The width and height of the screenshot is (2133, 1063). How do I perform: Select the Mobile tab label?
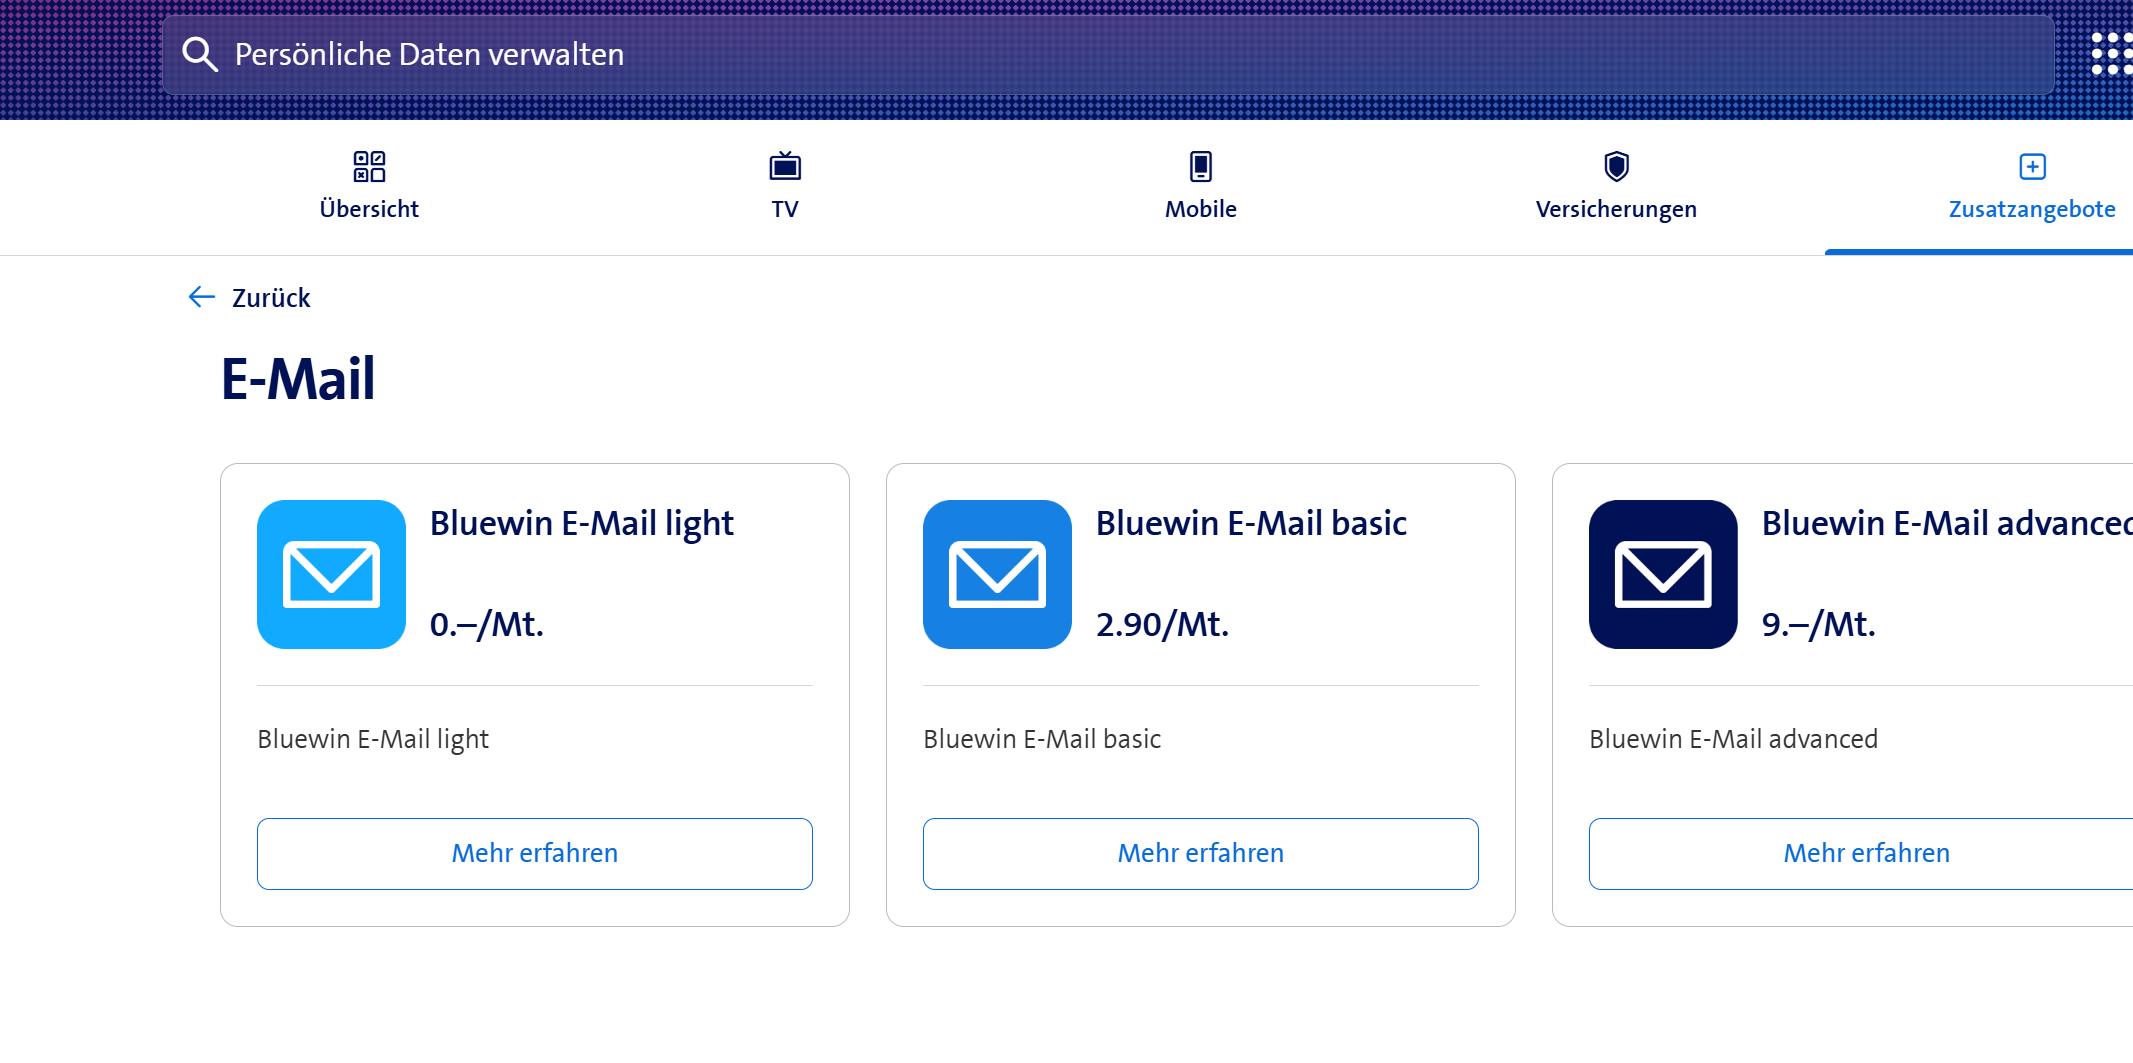[x=1200, y=209]
